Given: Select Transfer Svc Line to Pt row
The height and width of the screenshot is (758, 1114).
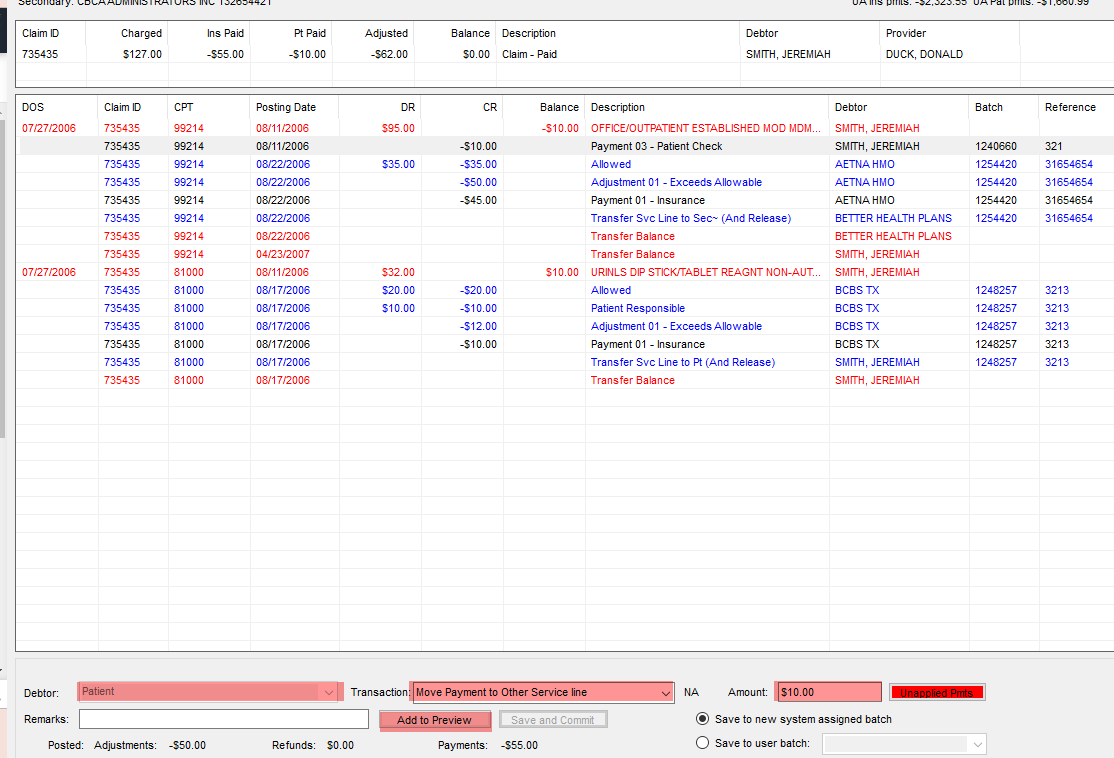Looking at the screenshot, I should 565,362.
